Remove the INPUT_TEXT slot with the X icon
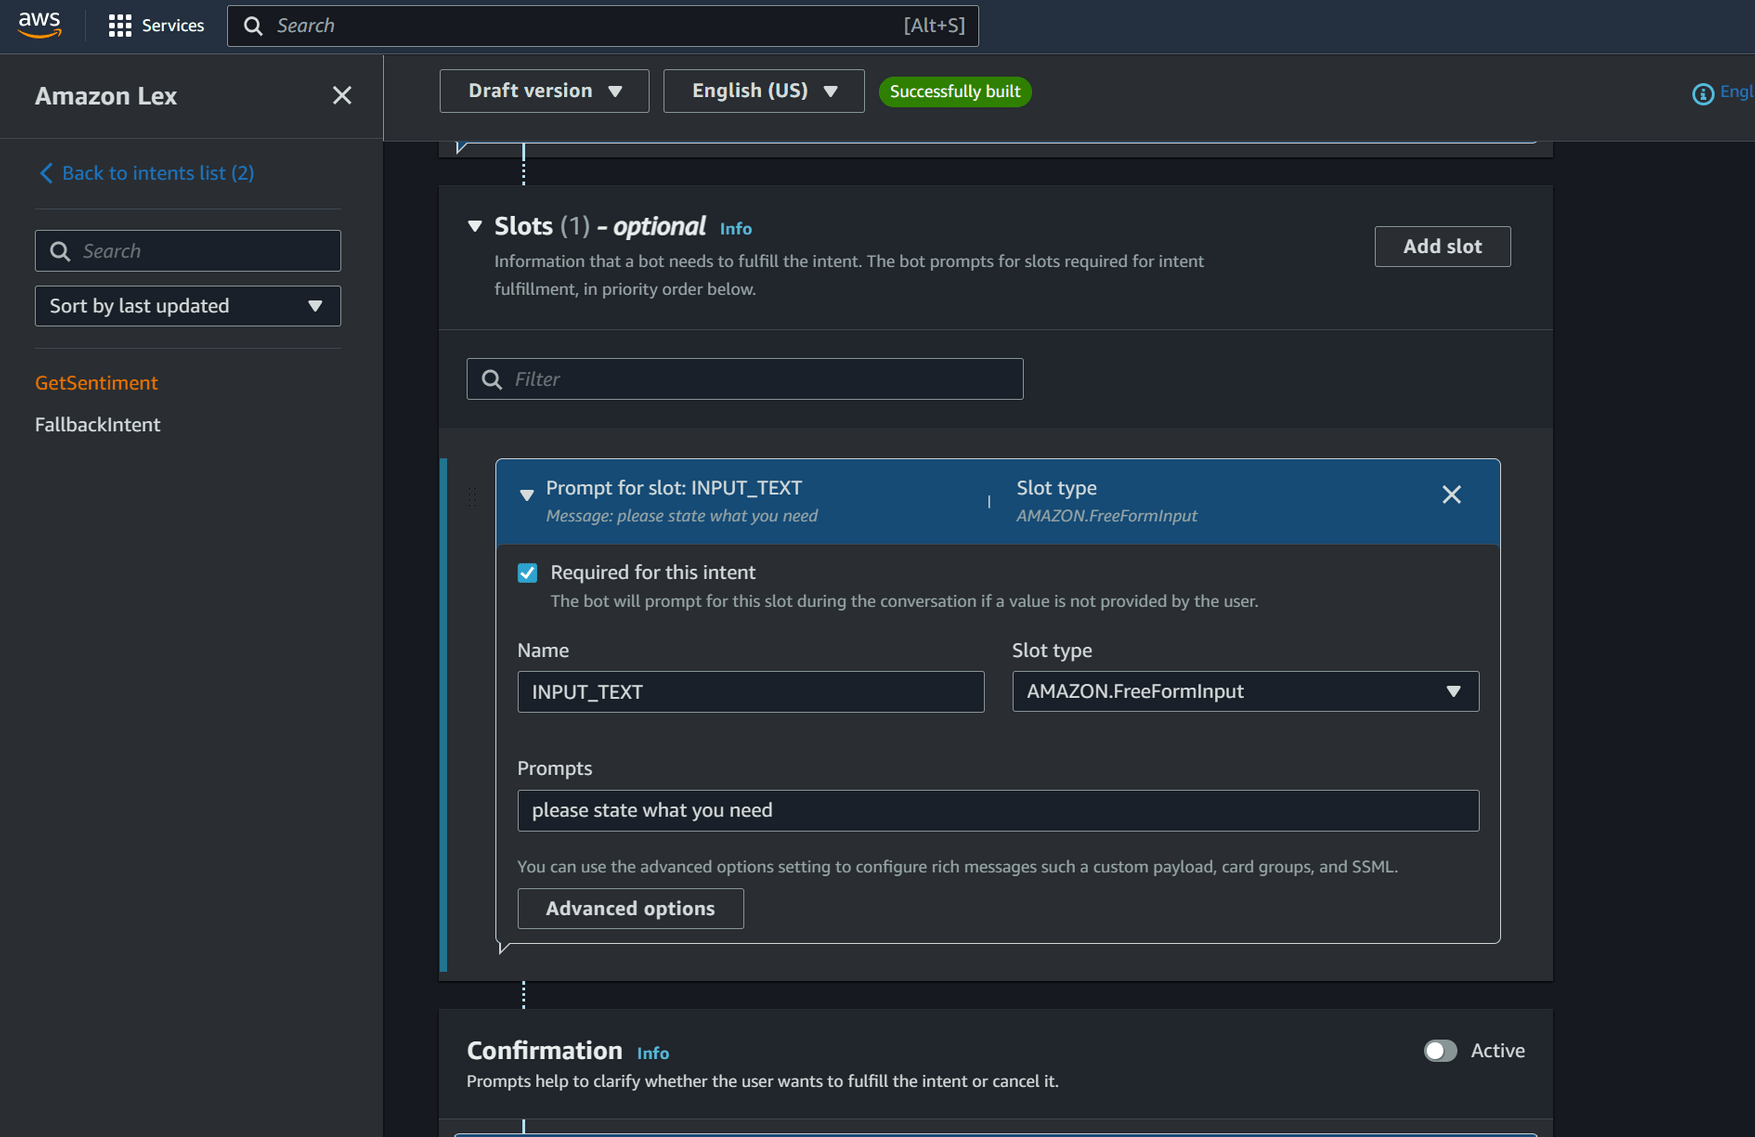This screenshot has width=1755, height=1137. (1451, 494)
